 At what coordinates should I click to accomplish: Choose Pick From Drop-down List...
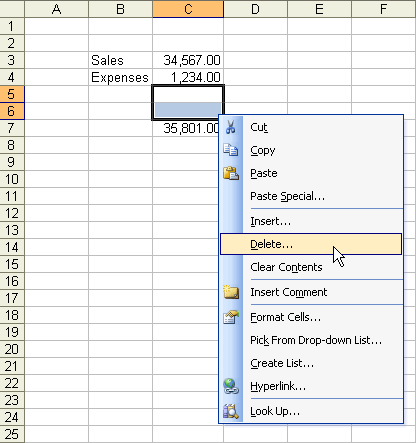[x=311, y=340]
